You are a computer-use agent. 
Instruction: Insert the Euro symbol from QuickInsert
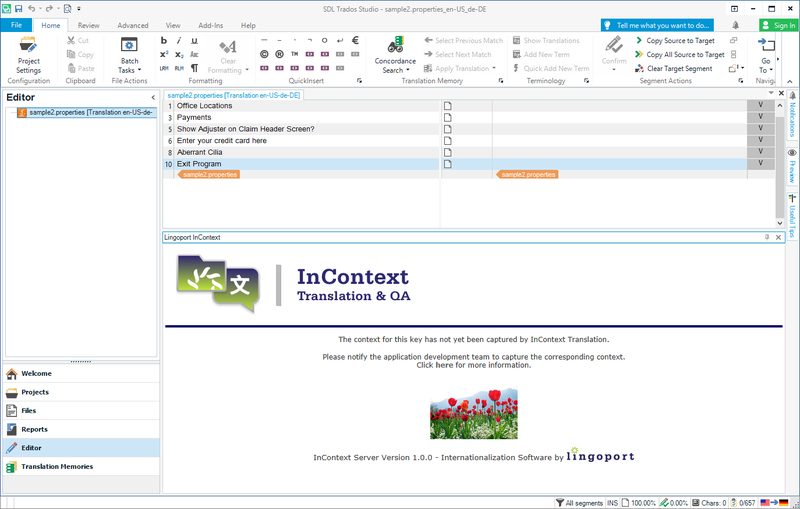click(355, 40)
